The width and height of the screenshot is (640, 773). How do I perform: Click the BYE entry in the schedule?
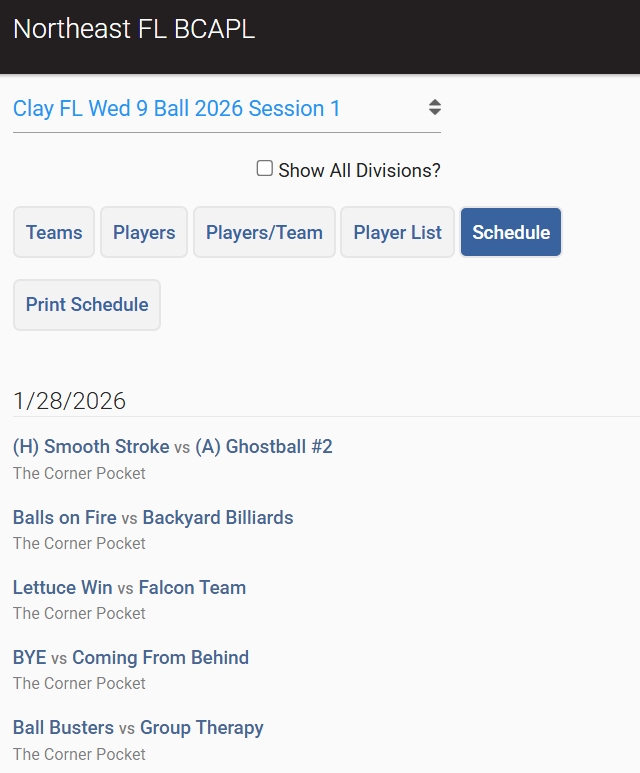click(29, 658)
